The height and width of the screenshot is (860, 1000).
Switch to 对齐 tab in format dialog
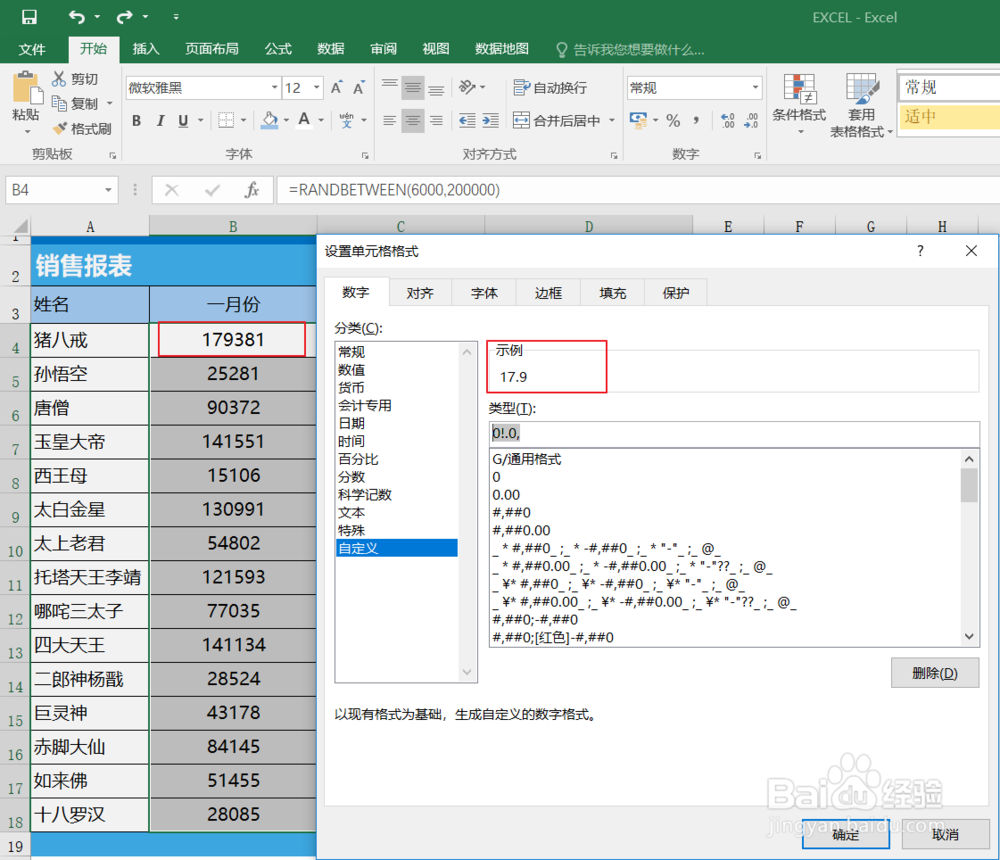coord(420,293)
